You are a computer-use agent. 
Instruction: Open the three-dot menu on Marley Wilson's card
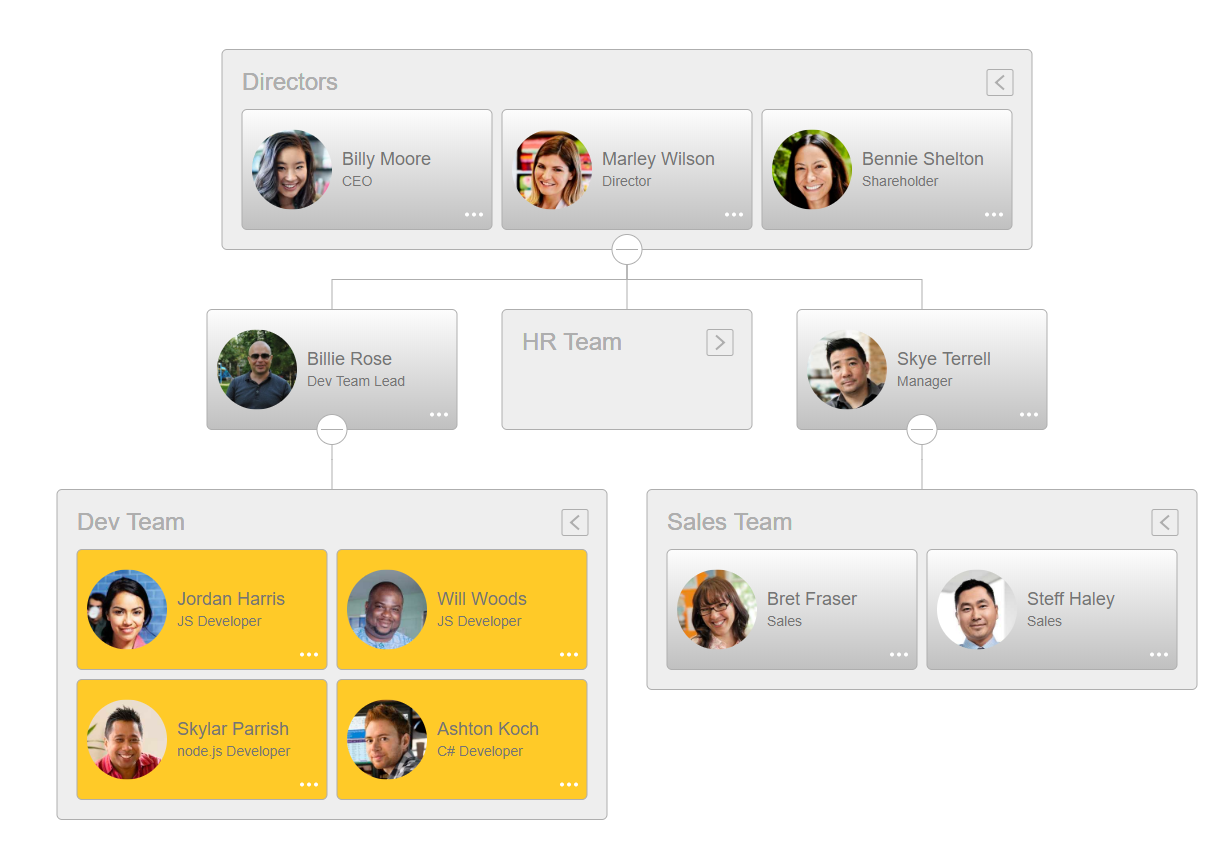click(x=734, y=214)
